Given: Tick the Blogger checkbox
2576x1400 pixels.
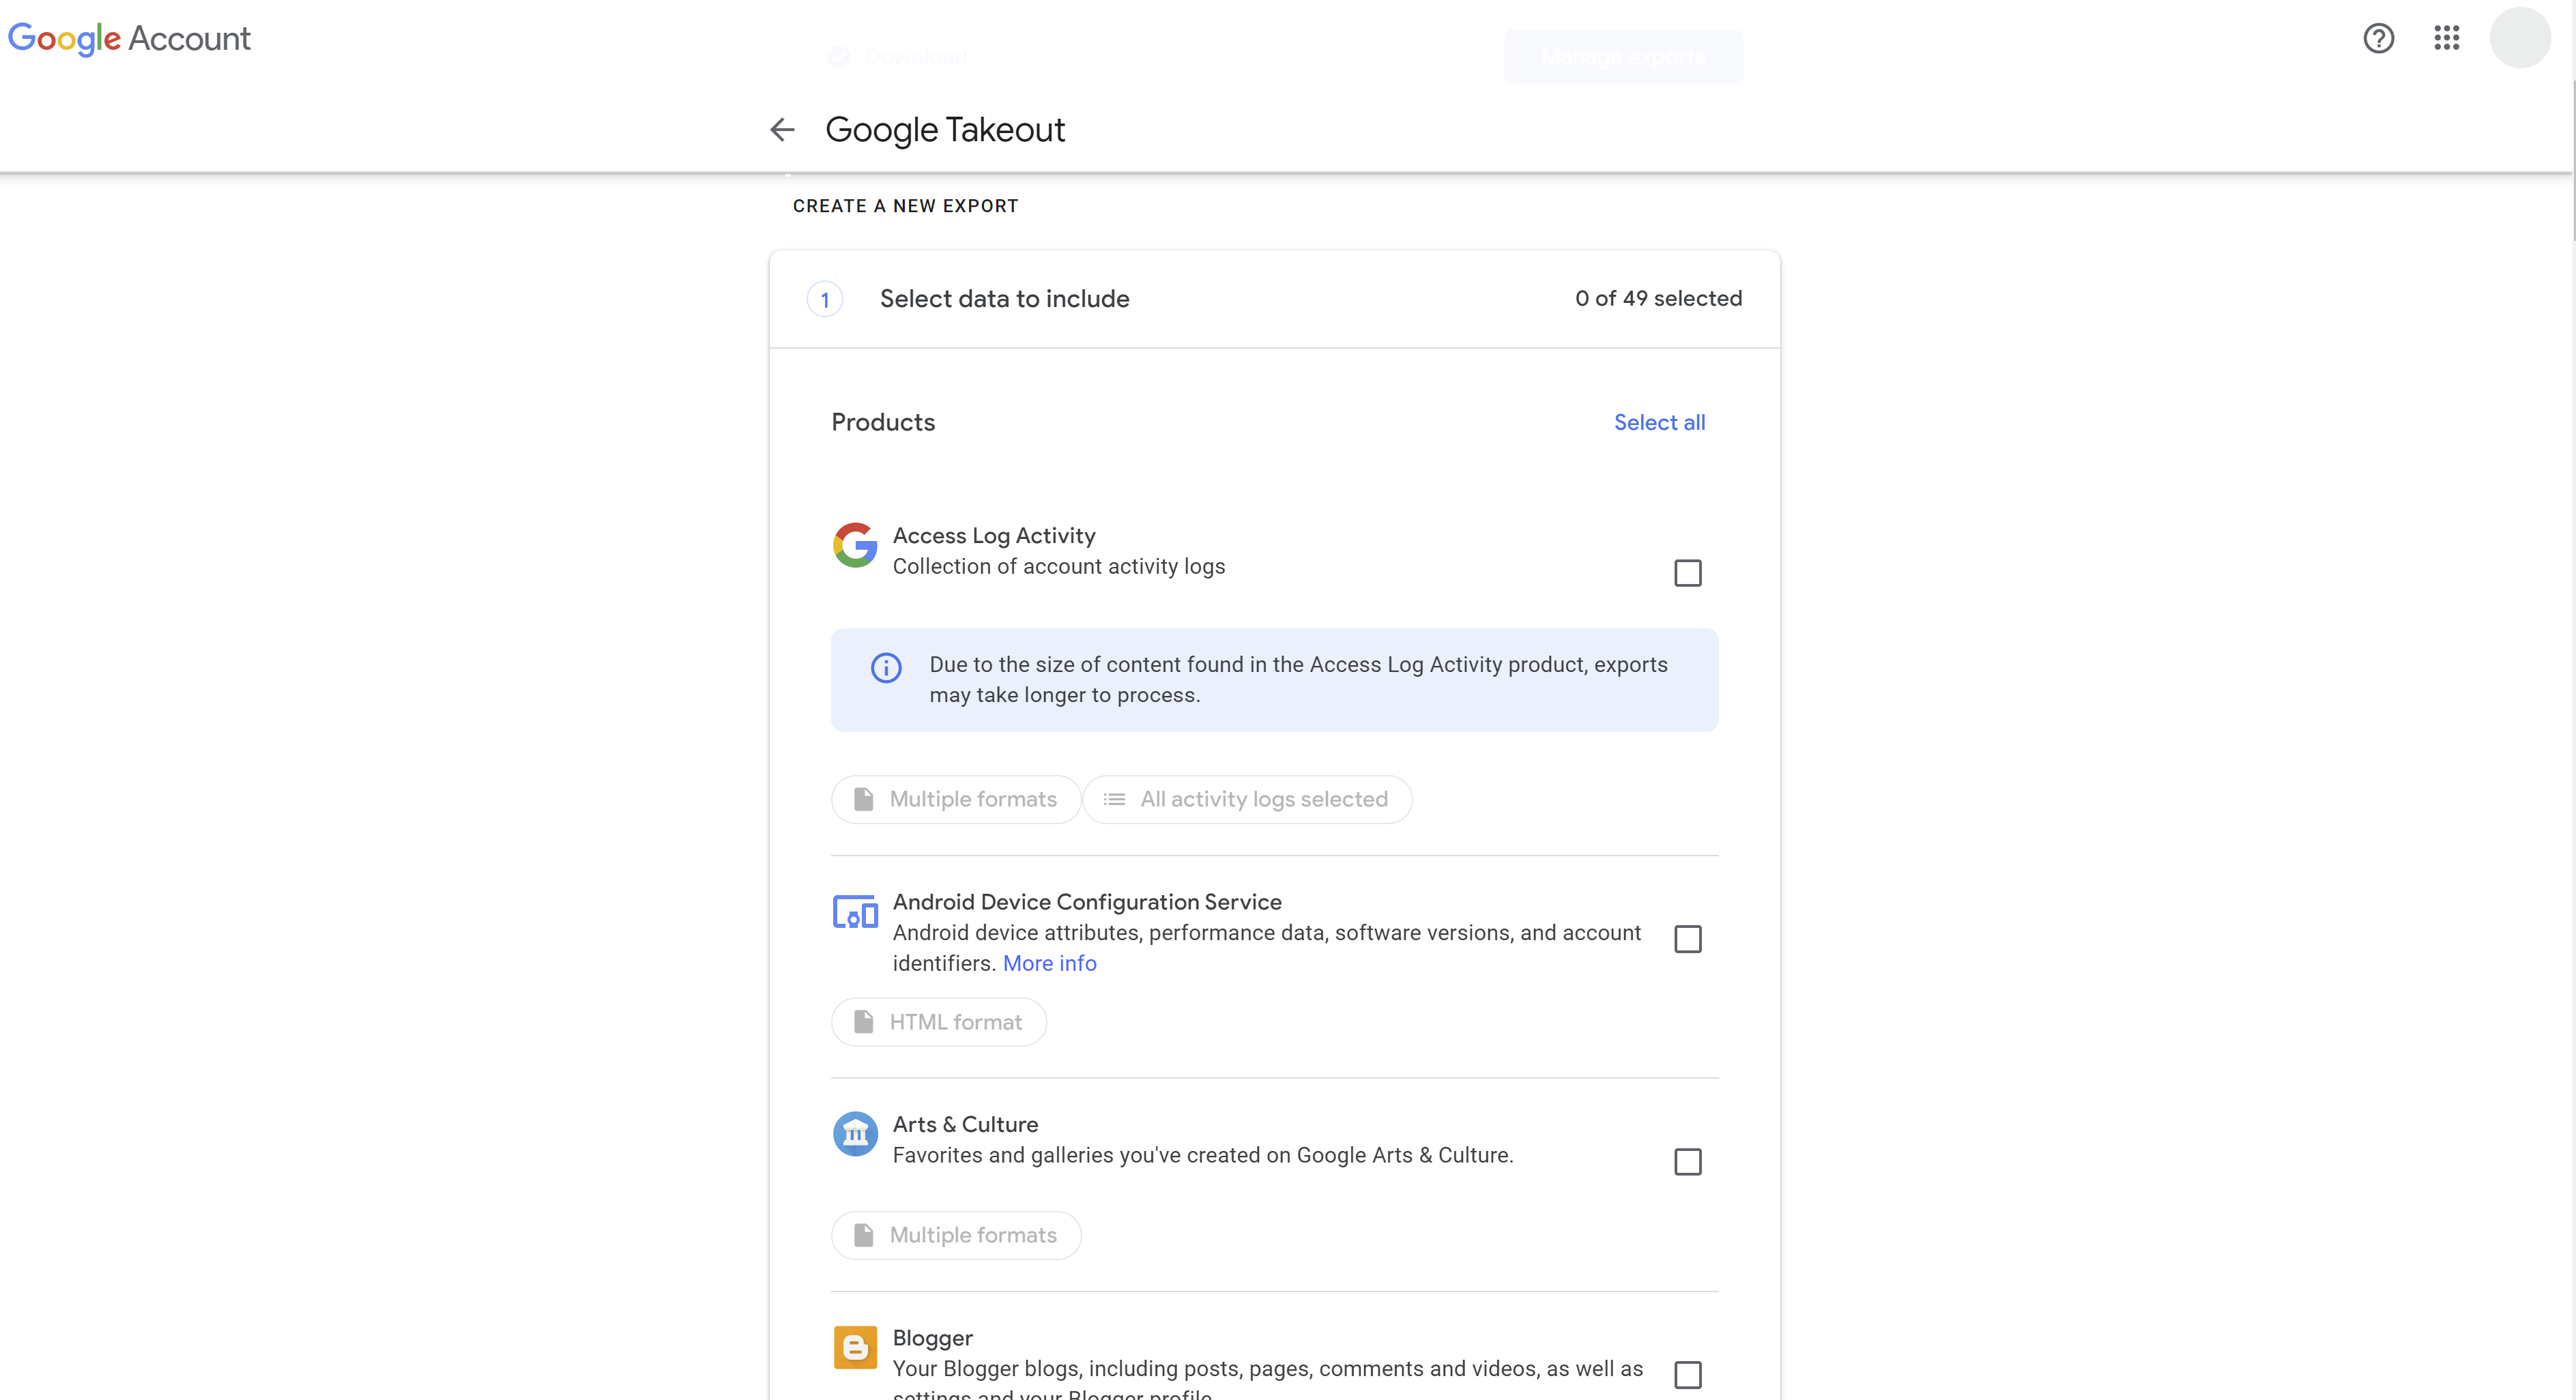Looking at the screenshot, I should [x=1687, y=1375].
